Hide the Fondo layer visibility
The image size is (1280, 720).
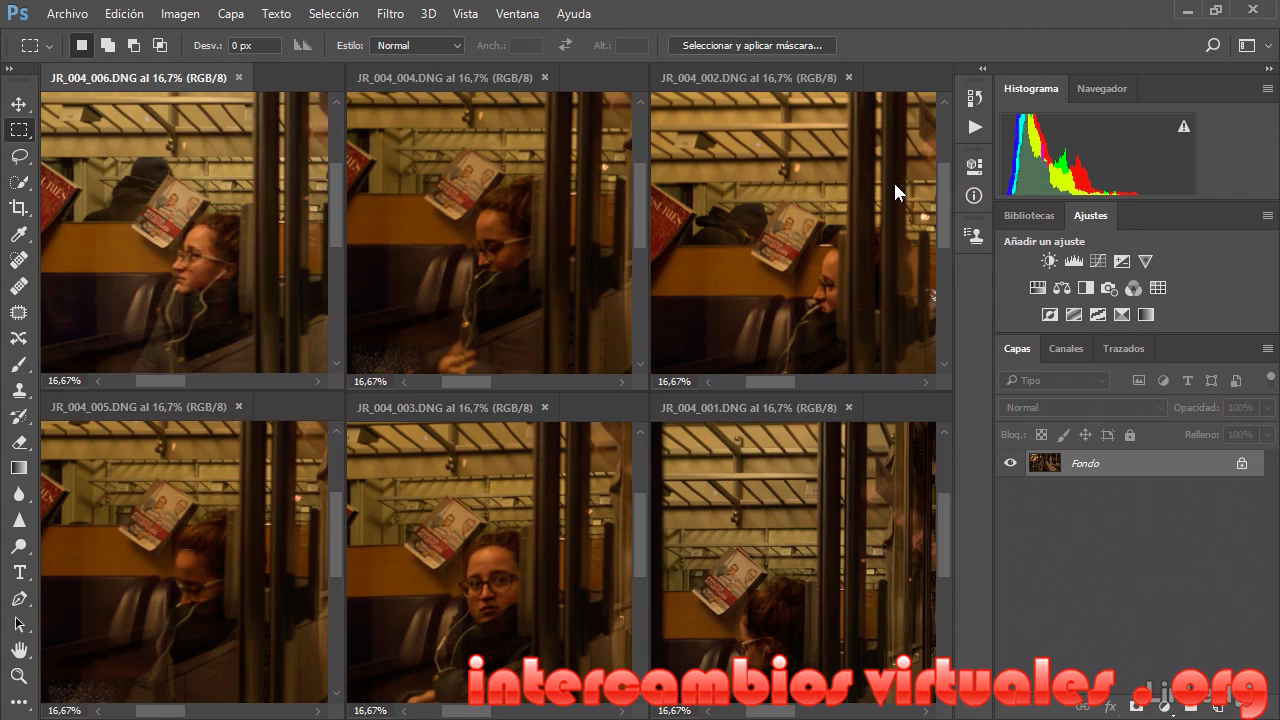(x=1010, y=463)
